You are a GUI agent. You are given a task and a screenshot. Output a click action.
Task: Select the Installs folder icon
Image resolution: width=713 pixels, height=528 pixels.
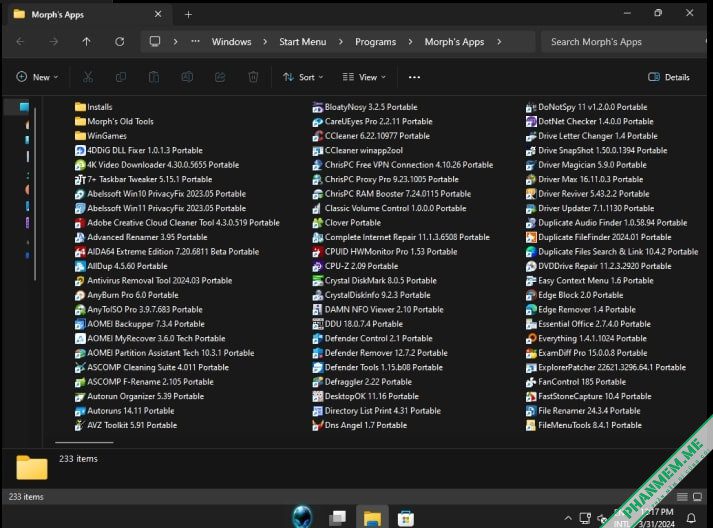[80, 107]
